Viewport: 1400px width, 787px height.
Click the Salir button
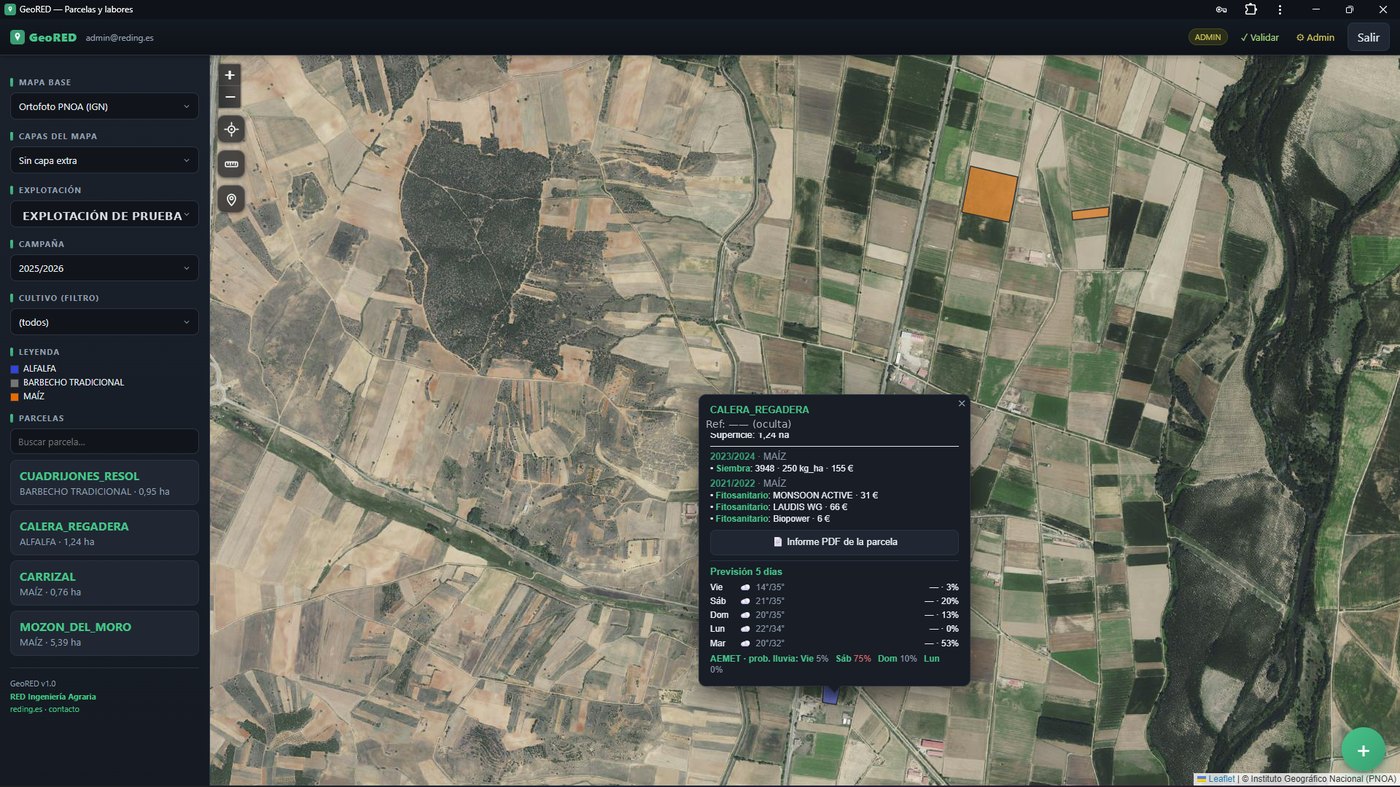click(1368, 37)
